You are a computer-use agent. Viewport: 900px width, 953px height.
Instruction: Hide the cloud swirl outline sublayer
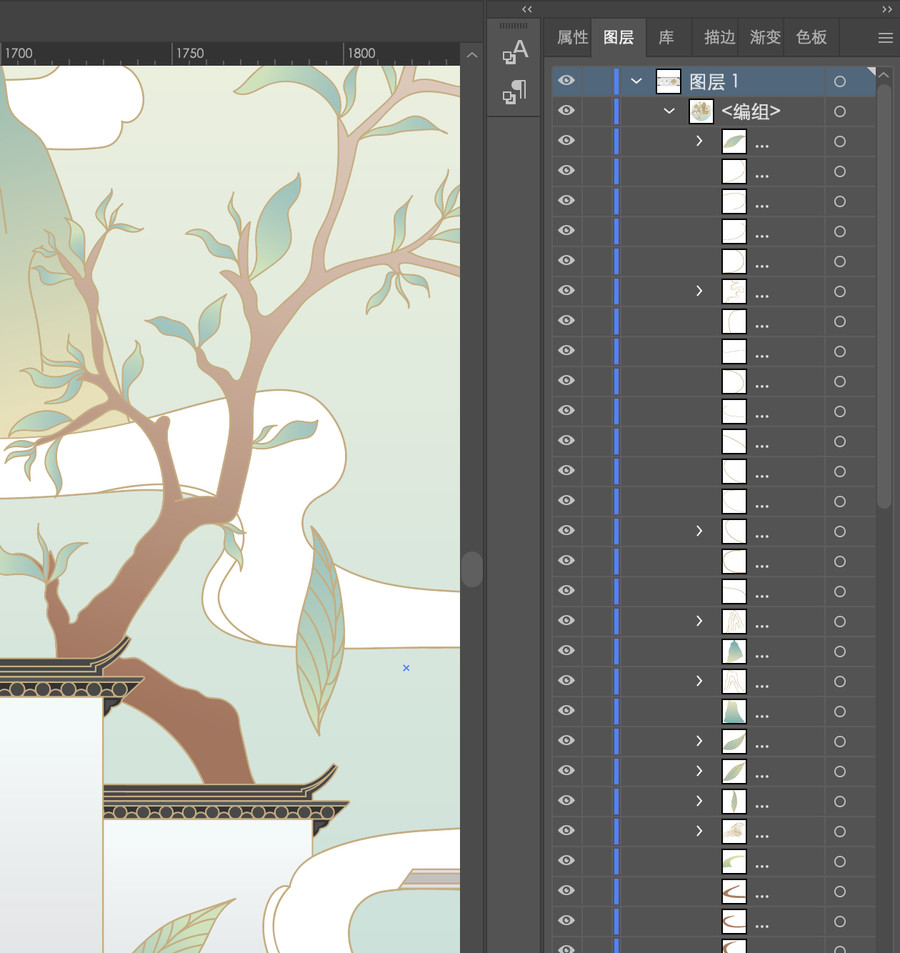pos(566,291)
